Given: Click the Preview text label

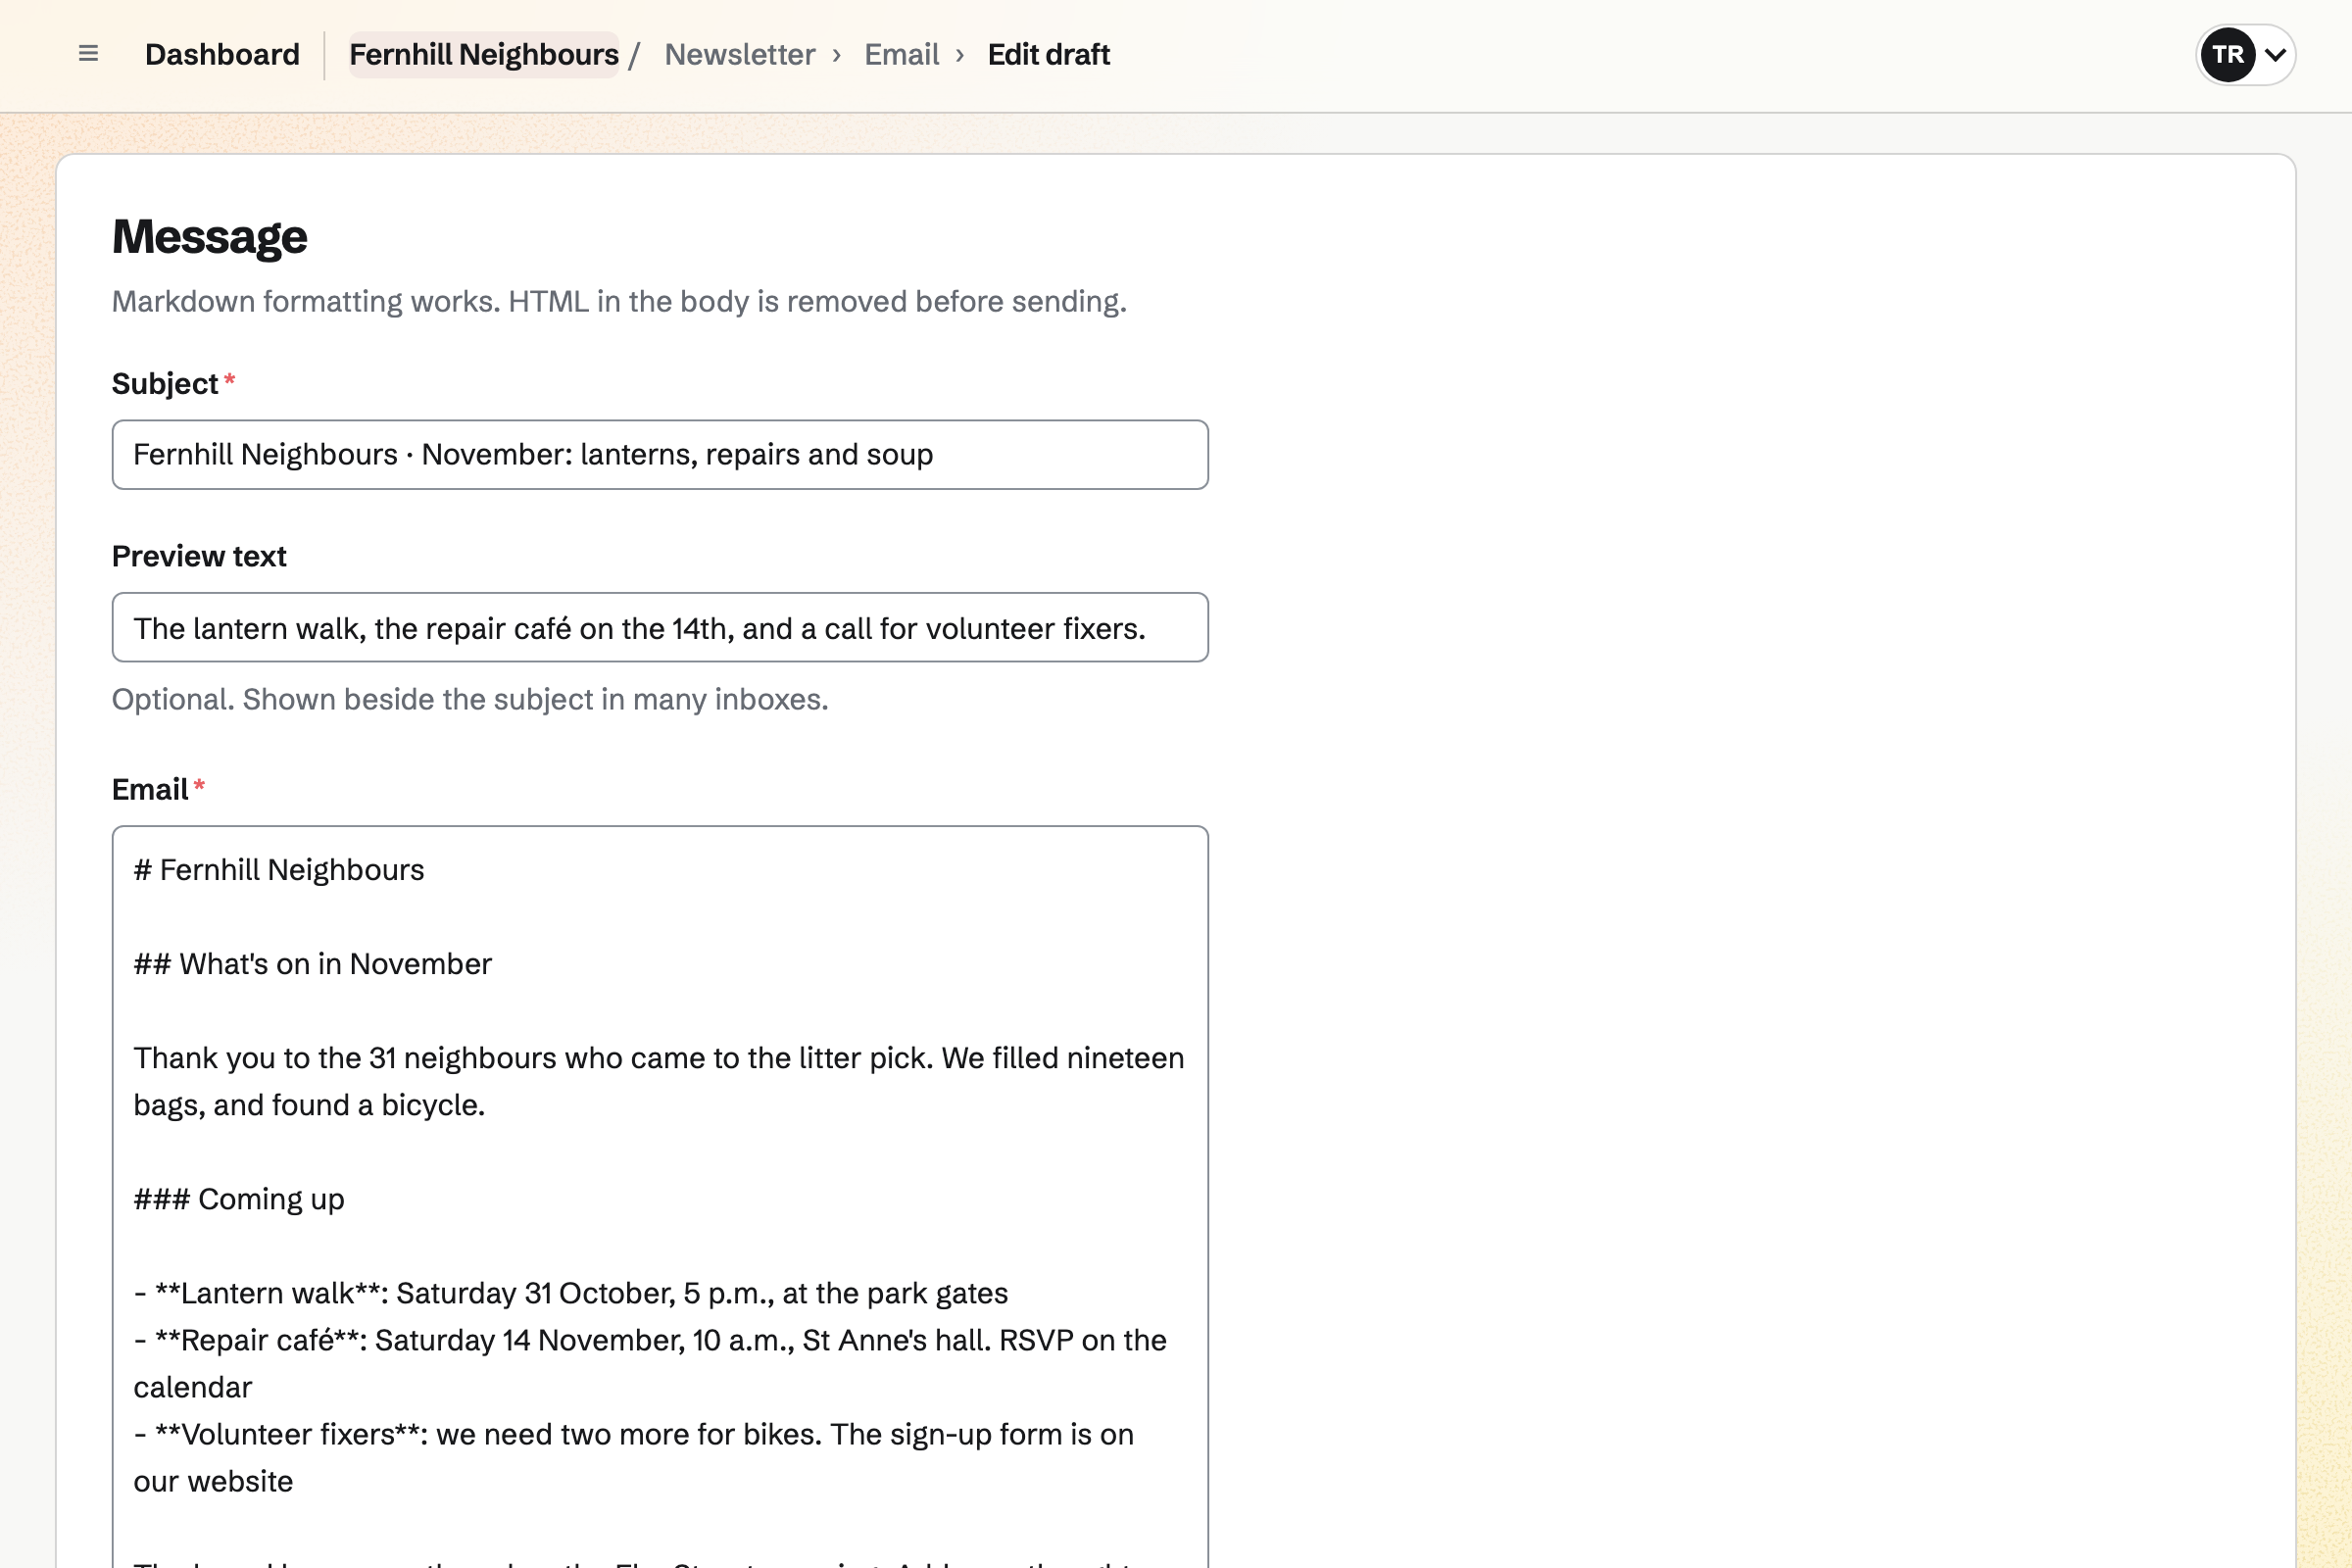Looking at the screenshot, I should (x=199, y=556).
